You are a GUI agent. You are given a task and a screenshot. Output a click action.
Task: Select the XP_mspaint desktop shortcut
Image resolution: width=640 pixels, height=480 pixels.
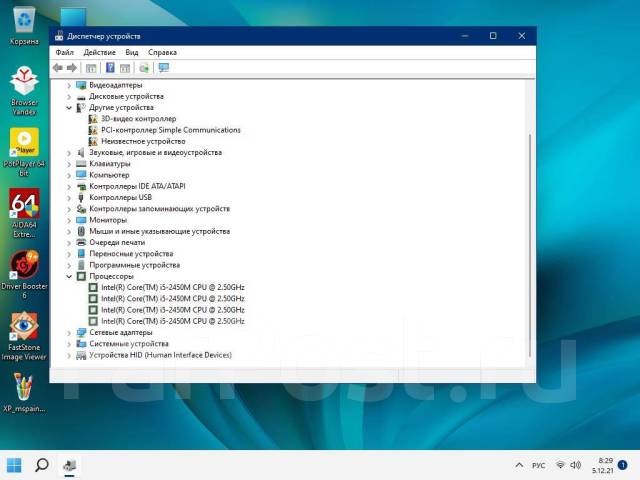(x=24, y=393)
